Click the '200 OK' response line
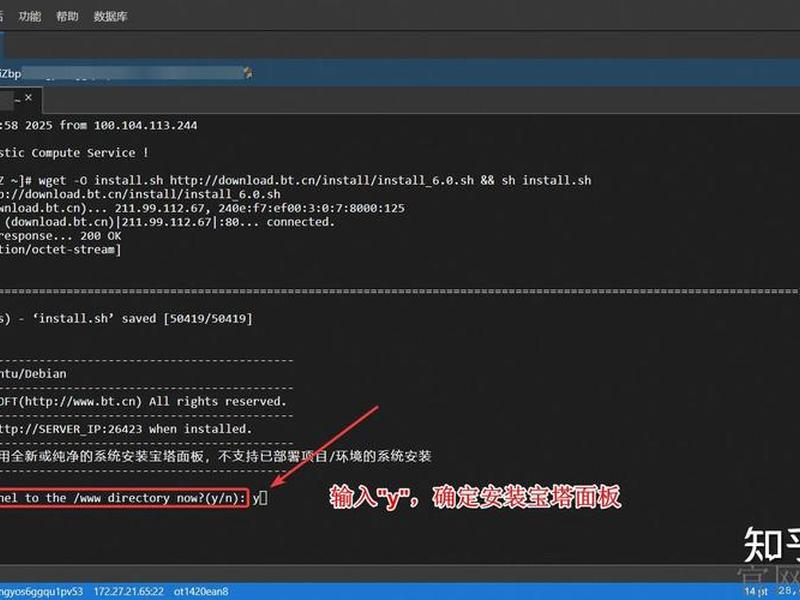The image size is (800, 600). click(61, 236)
